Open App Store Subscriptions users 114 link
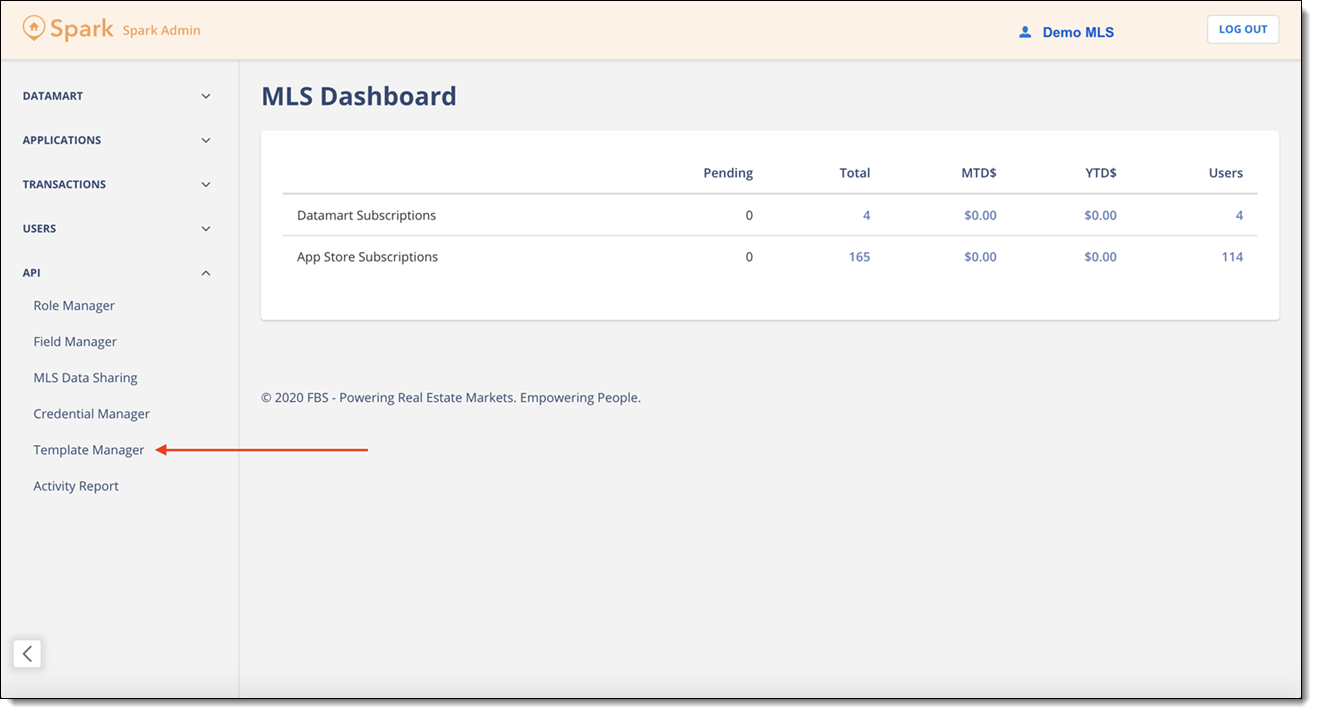The height and width of the screenshot is (714, 1317). (1232, 257)
